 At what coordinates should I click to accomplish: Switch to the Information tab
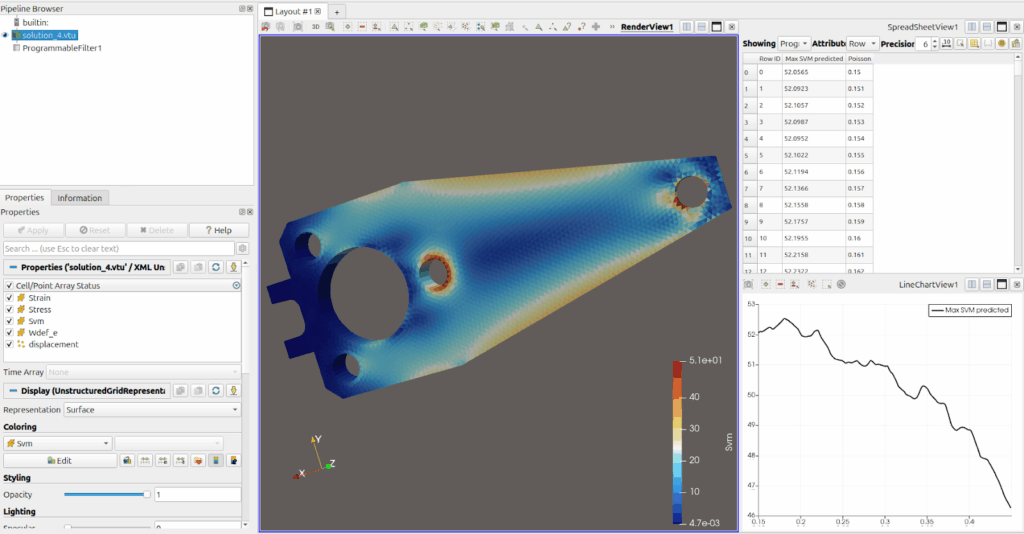click(x=79, y=198)
